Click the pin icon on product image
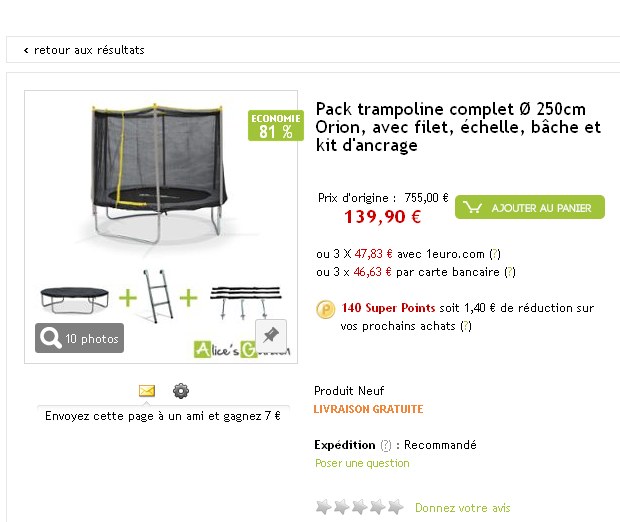Image resolution: width=620 pixels, height=522 pixels. click(270, 335)
